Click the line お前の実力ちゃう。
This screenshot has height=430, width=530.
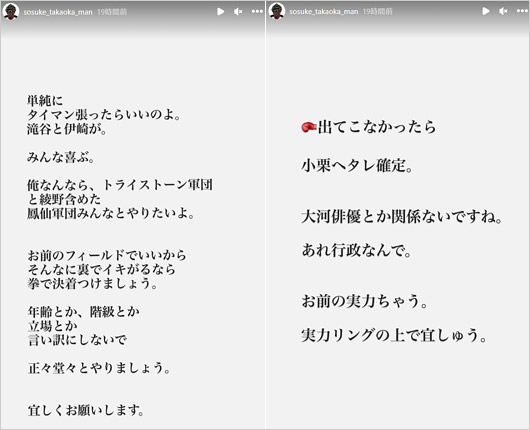tap(365, 302)
